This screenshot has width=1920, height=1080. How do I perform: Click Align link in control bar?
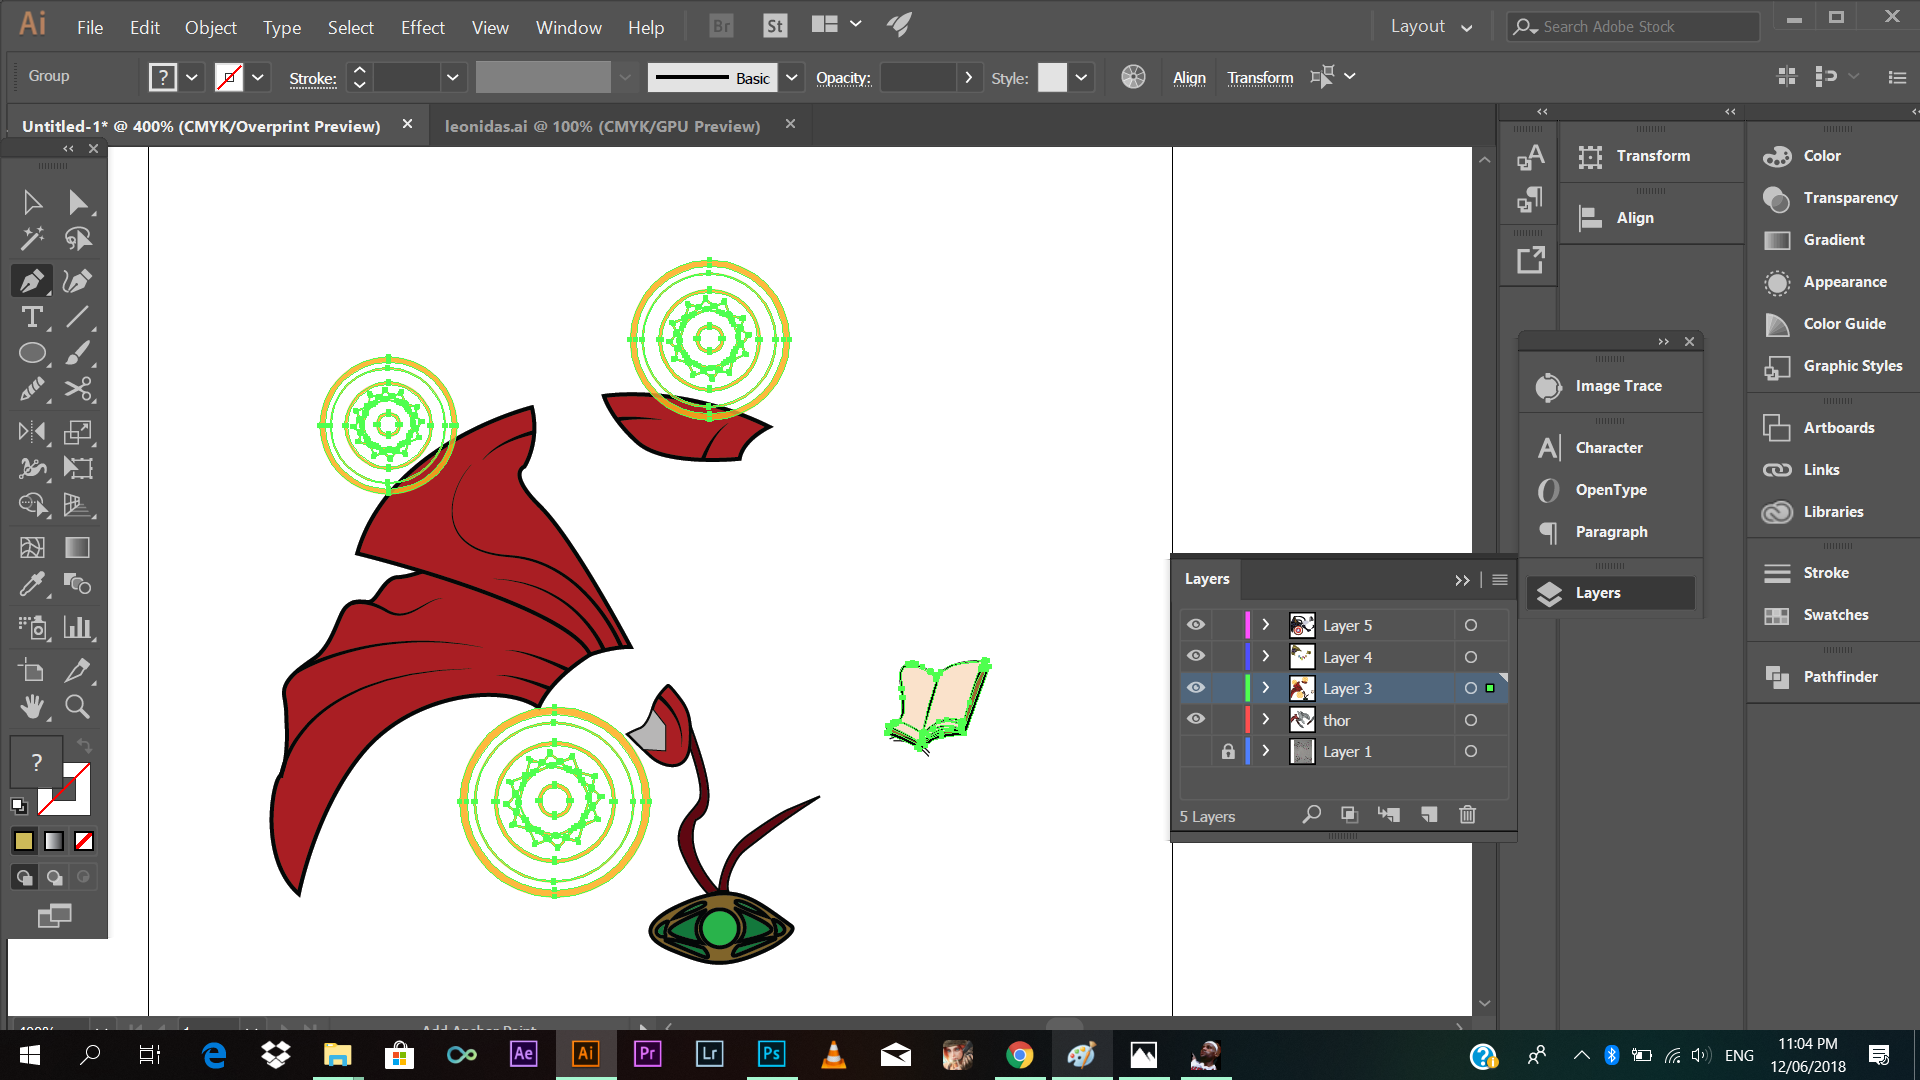click(x=1189, y=77)
